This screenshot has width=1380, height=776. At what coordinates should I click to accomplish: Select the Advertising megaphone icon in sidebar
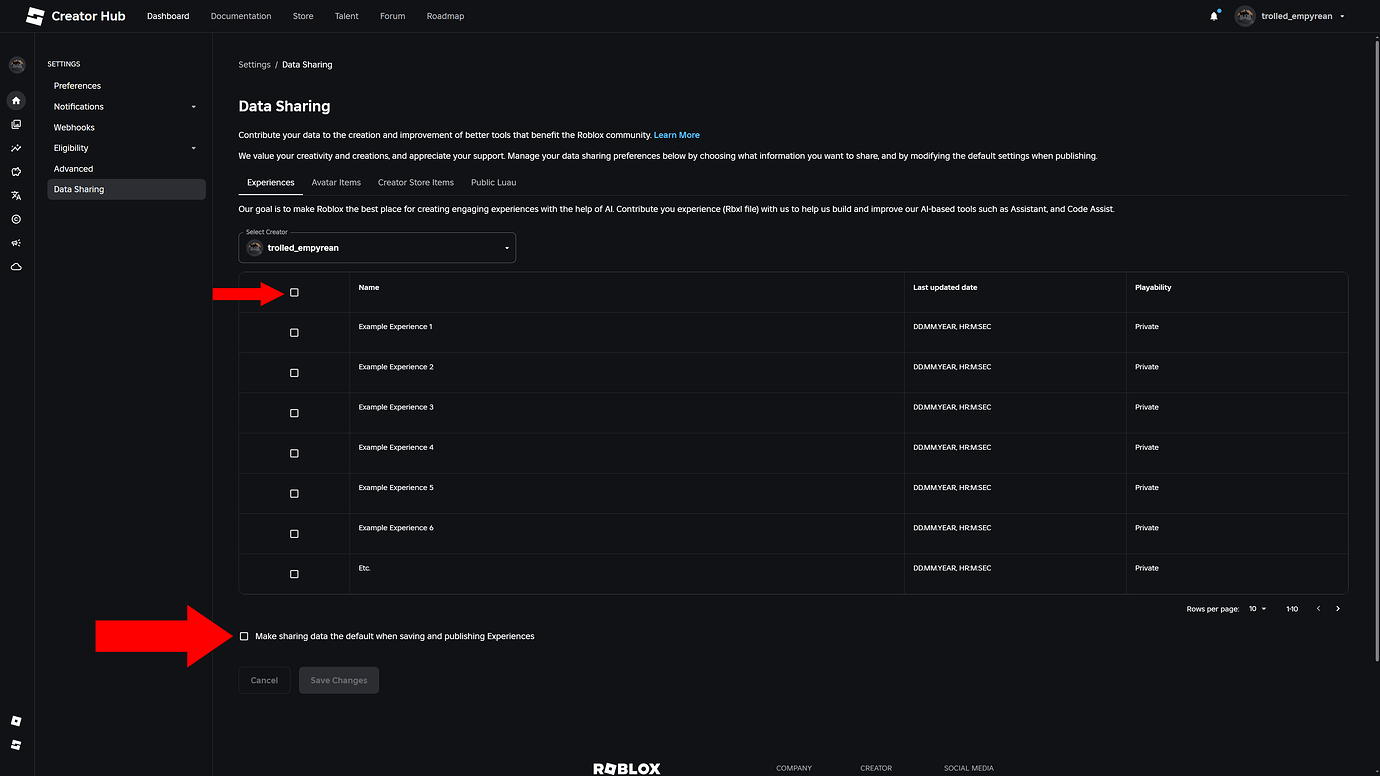pyautogui.click(x=15, y=242)
